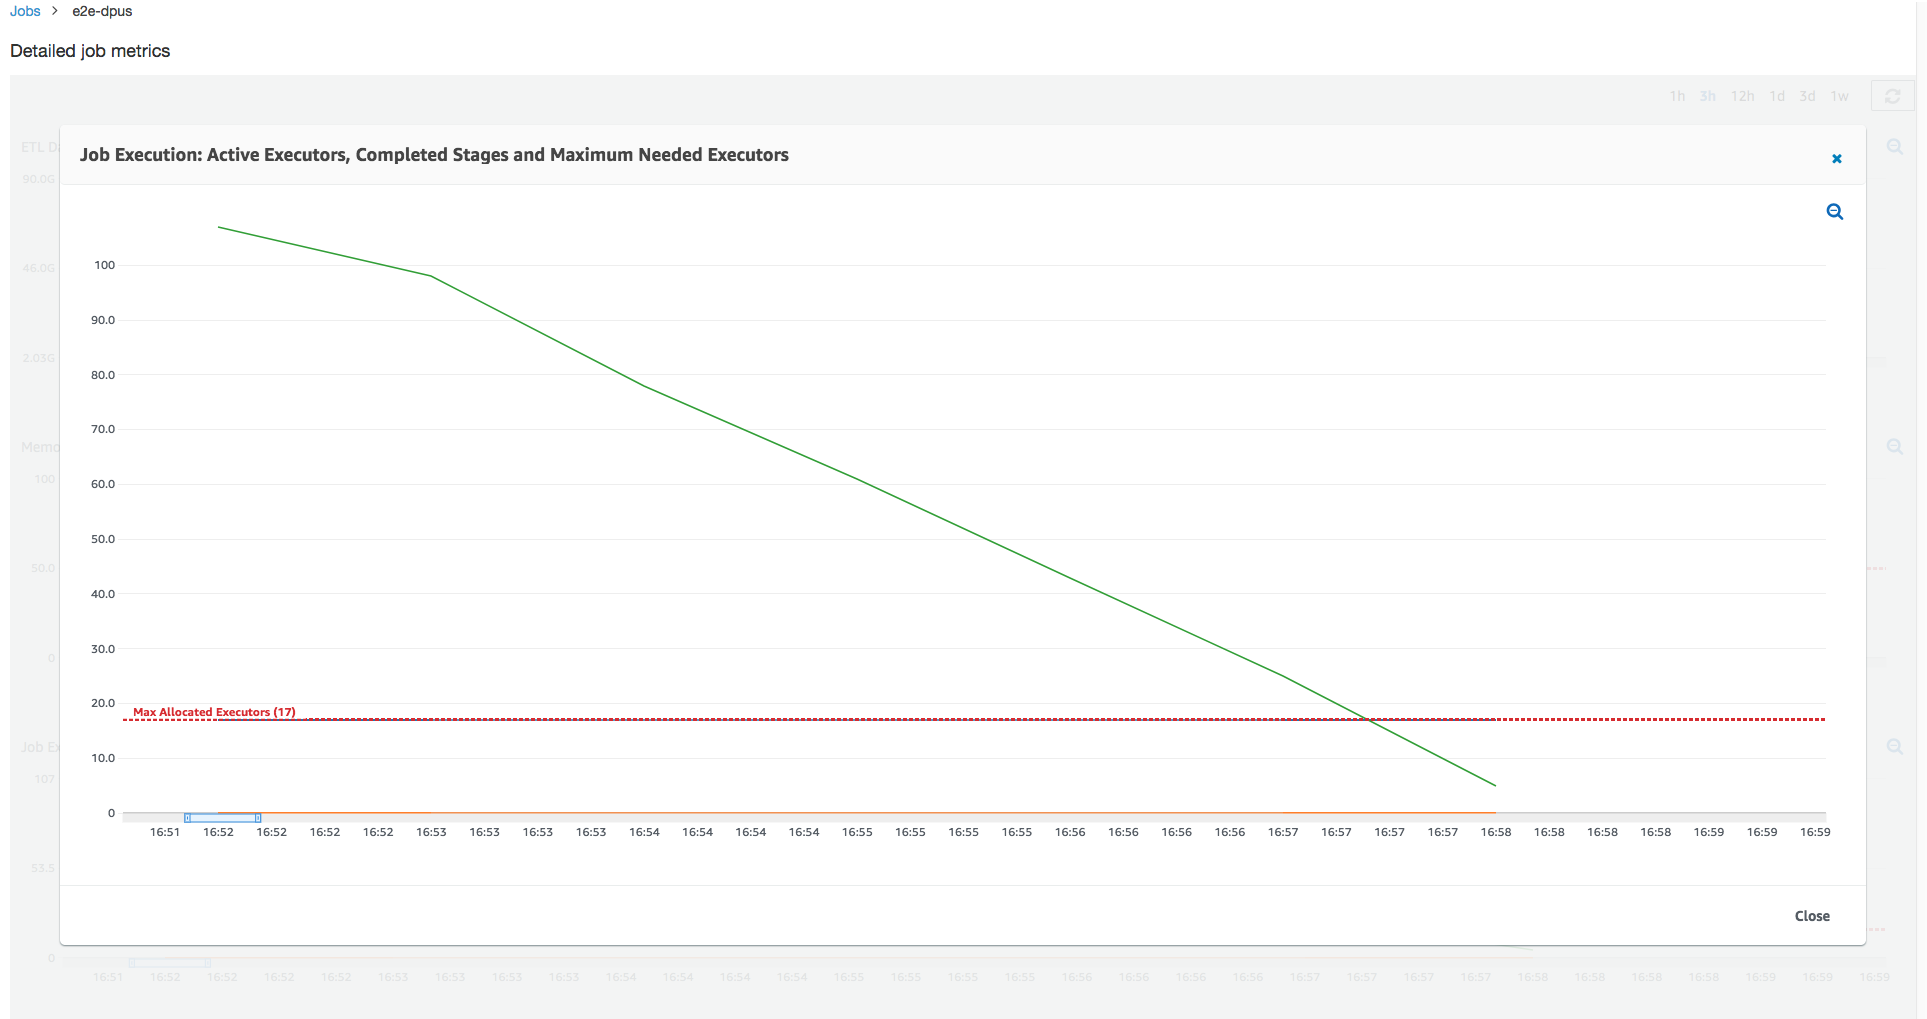The width and height of the screenshot is (1927, 1019).
Task: Click the e2e-dpus breadcrumb item
Action: [x=102, y=11]
